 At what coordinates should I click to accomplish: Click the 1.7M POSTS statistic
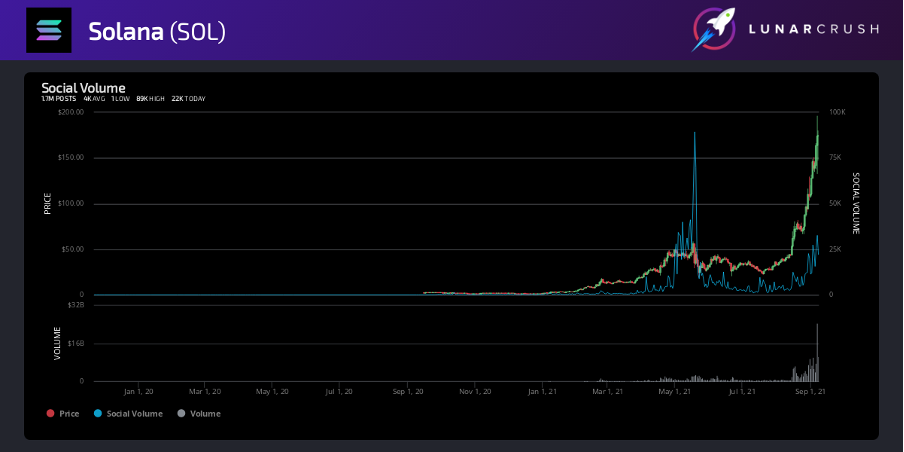tap(58, 99)
